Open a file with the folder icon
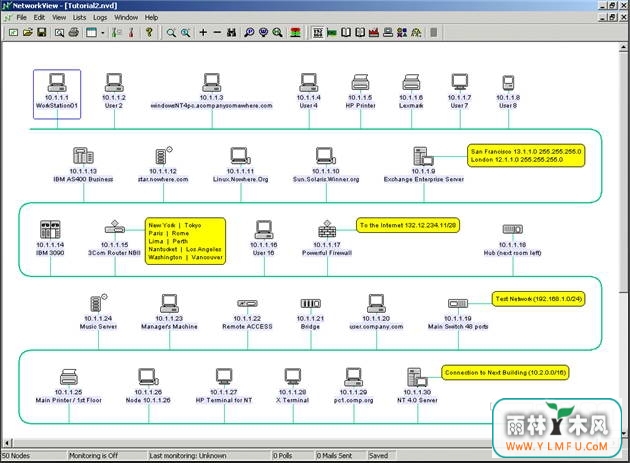 pyautogui.click(x=27, y=33)
